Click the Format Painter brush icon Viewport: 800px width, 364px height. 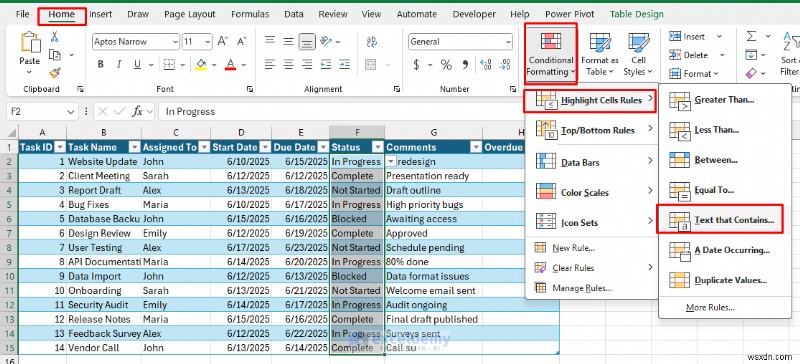click(x=55, y=73)
